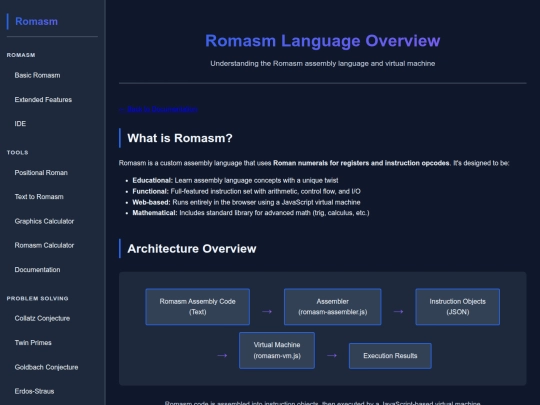Click the Architecture Overview heading
This screenshot has height=405, width=540.
pos(192,249)
